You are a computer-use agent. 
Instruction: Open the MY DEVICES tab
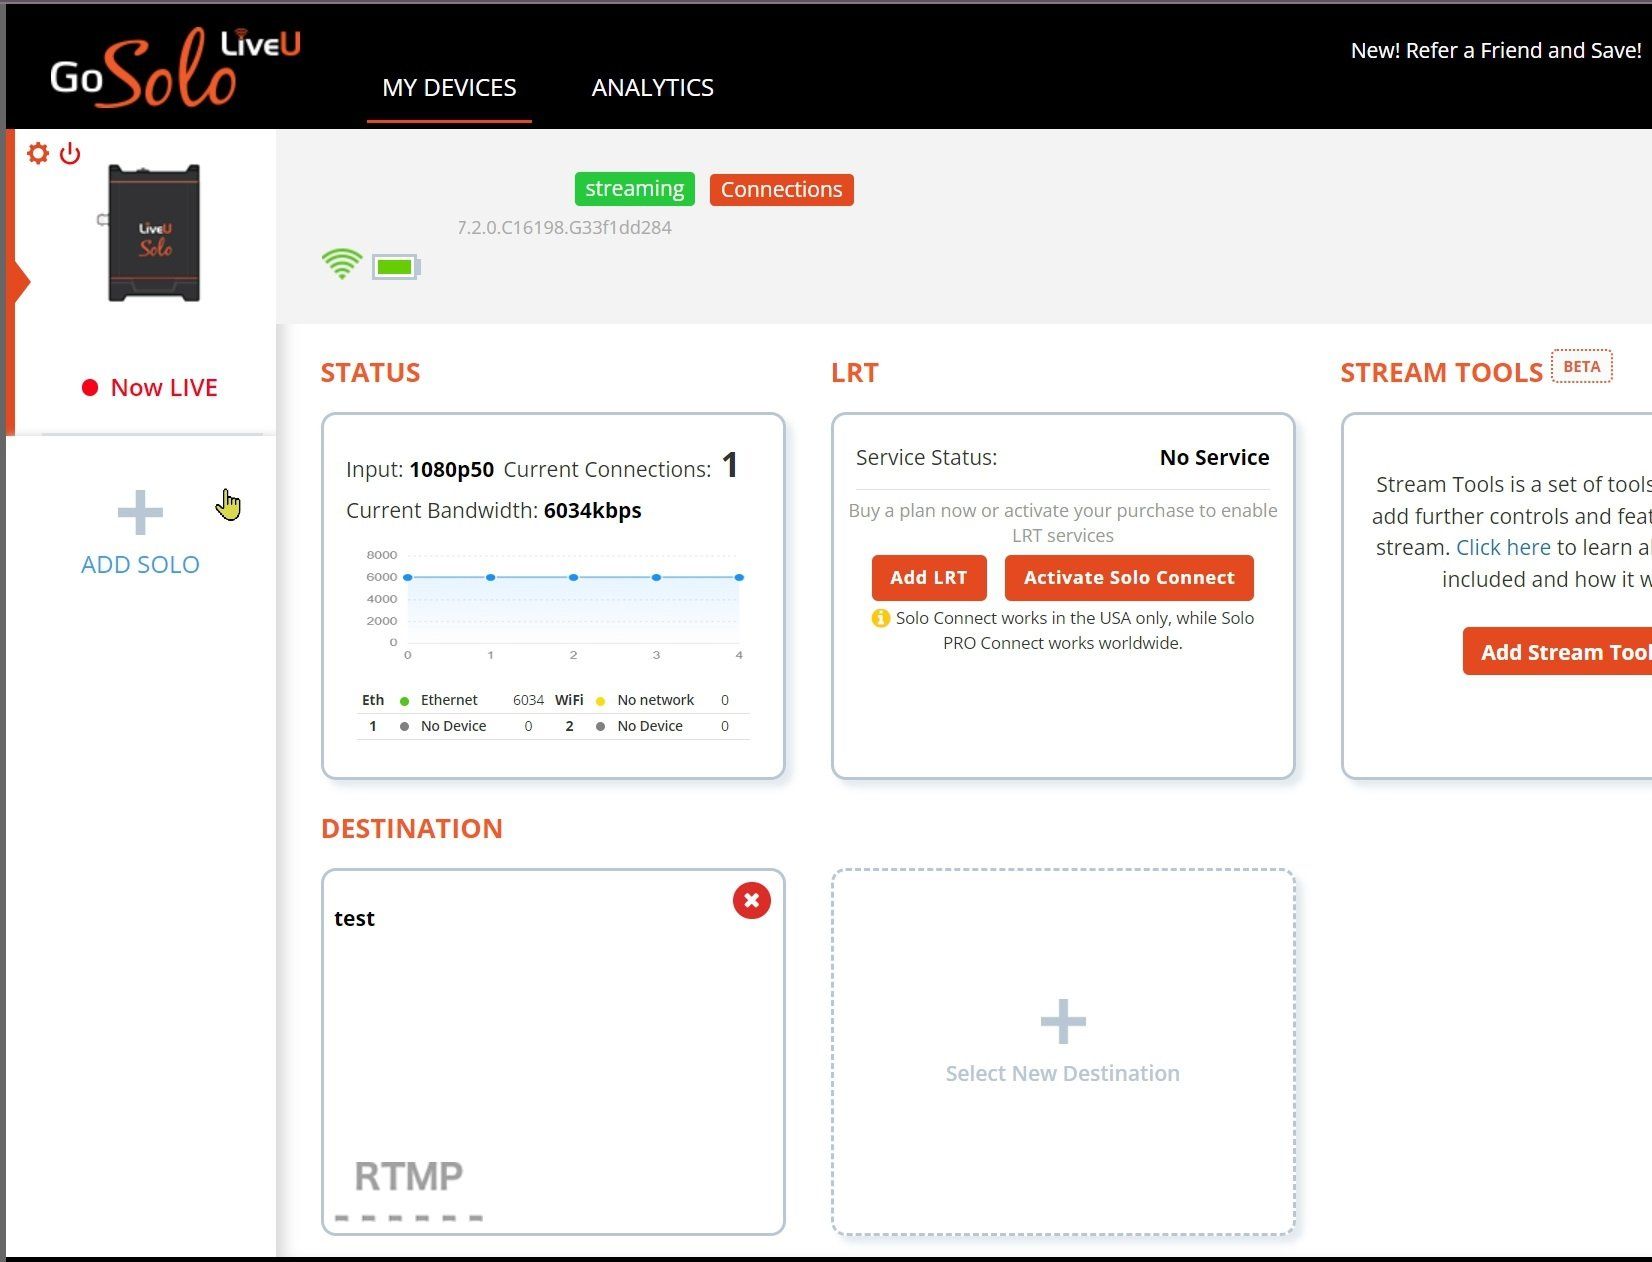tap(449, 88)
